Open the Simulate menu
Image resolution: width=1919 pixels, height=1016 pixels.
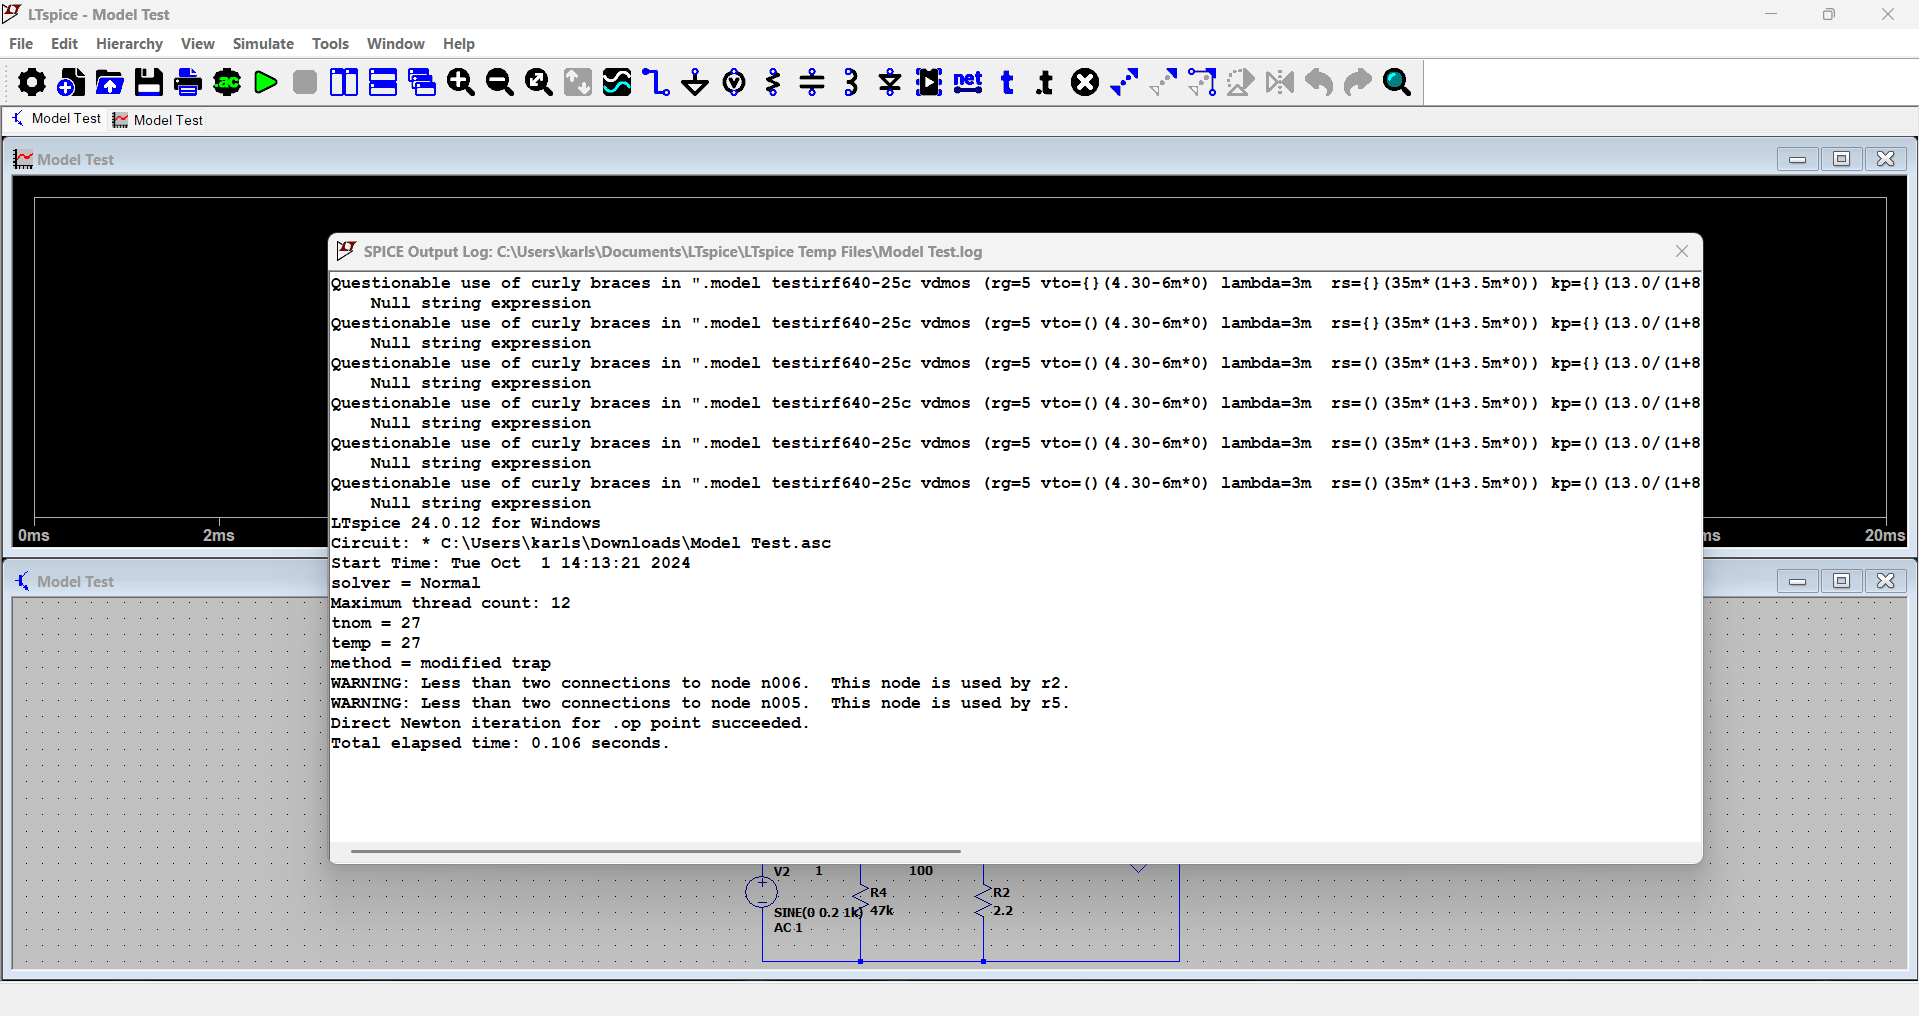[x=263, y=44]
